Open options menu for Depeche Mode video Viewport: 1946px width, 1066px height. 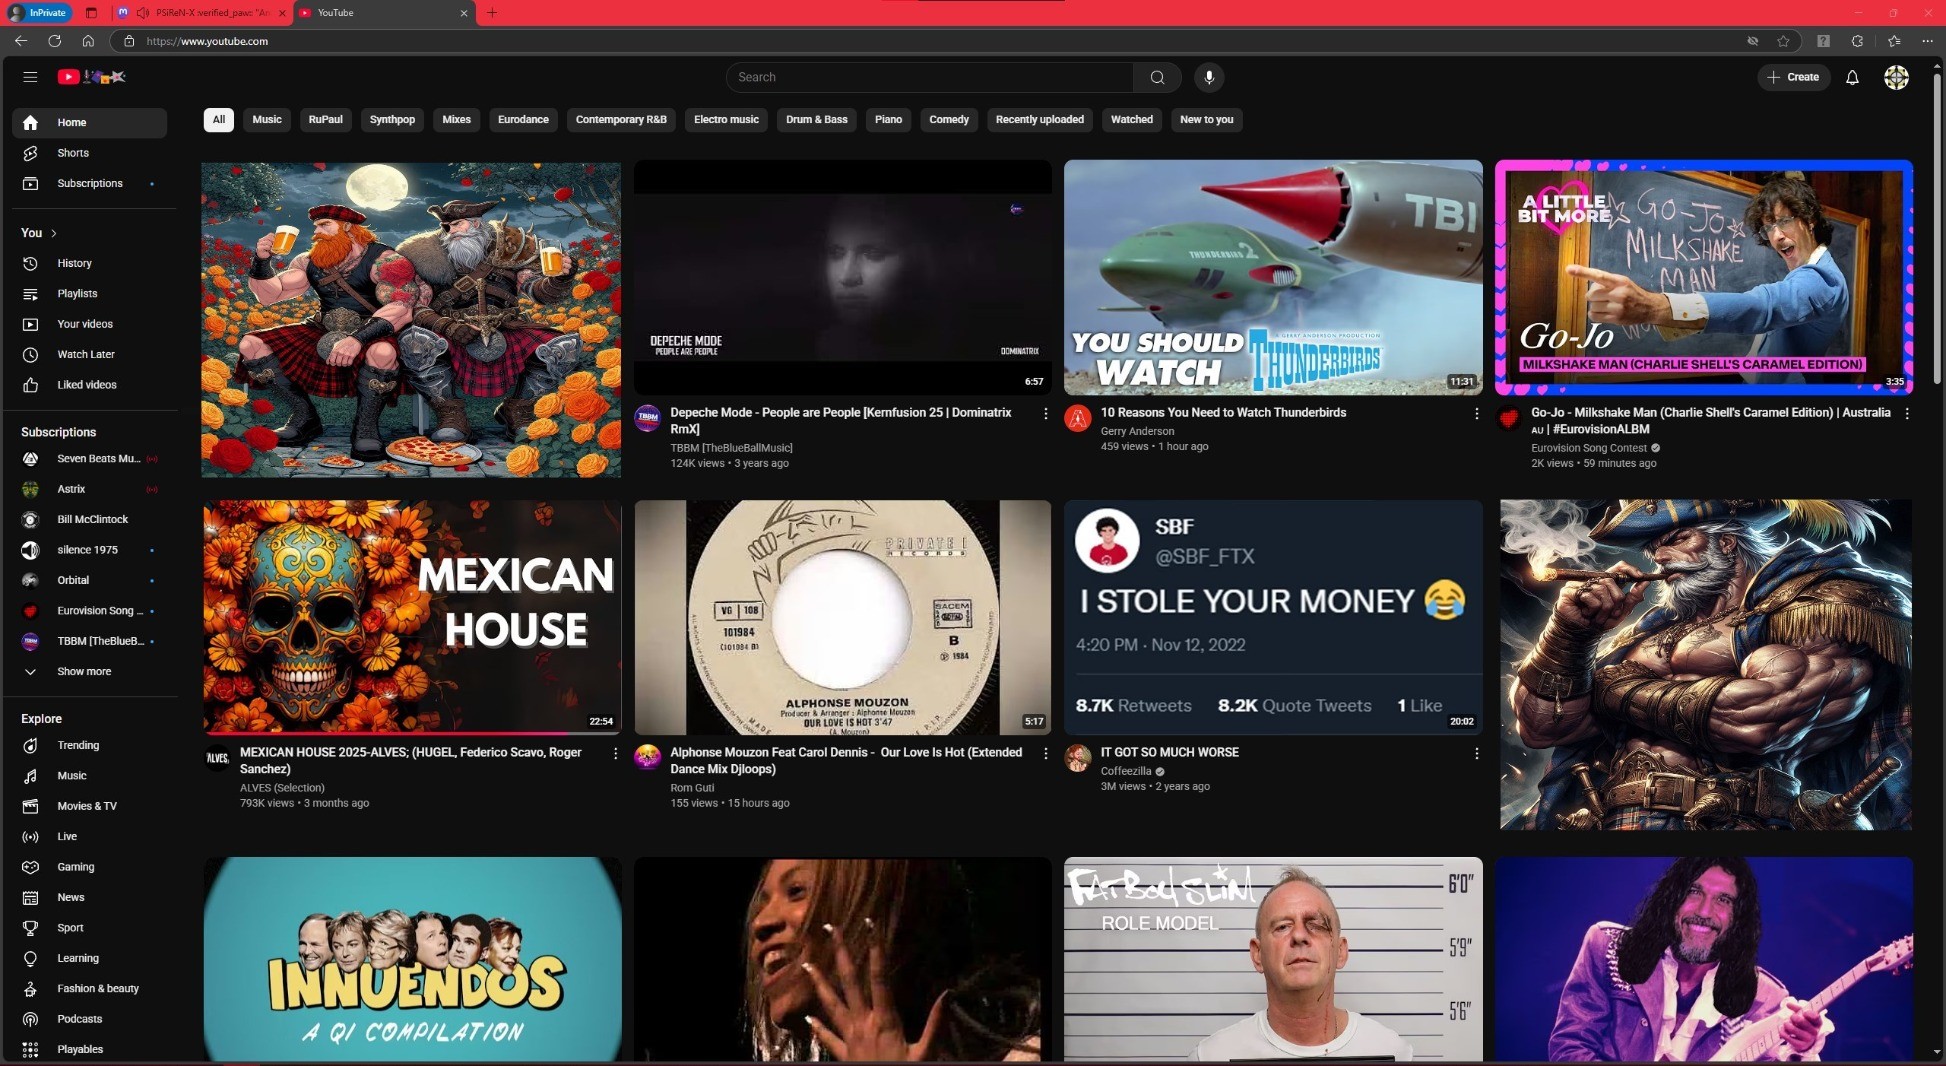pos(1046,414)
